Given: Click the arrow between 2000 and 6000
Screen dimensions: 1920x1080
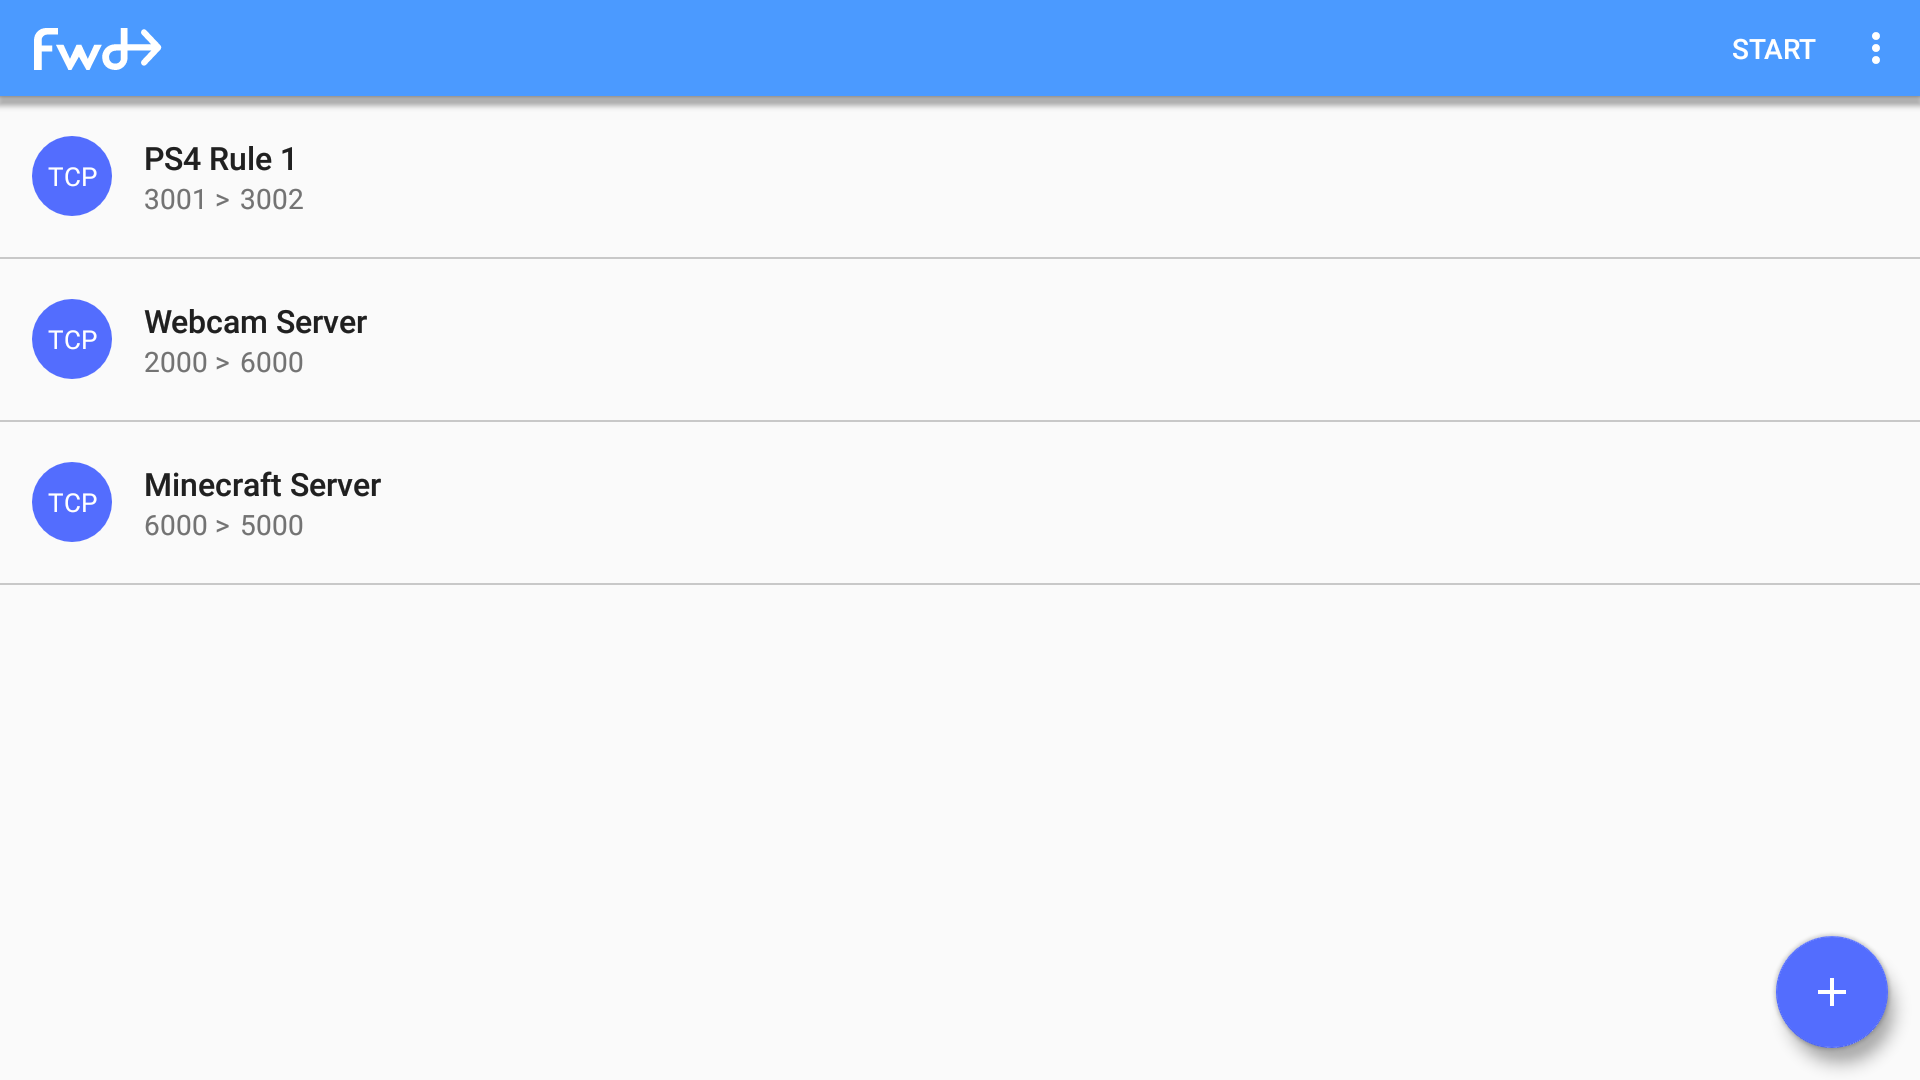Looking at the screenshot, I should pyautogui.click(x=223, y=364).
